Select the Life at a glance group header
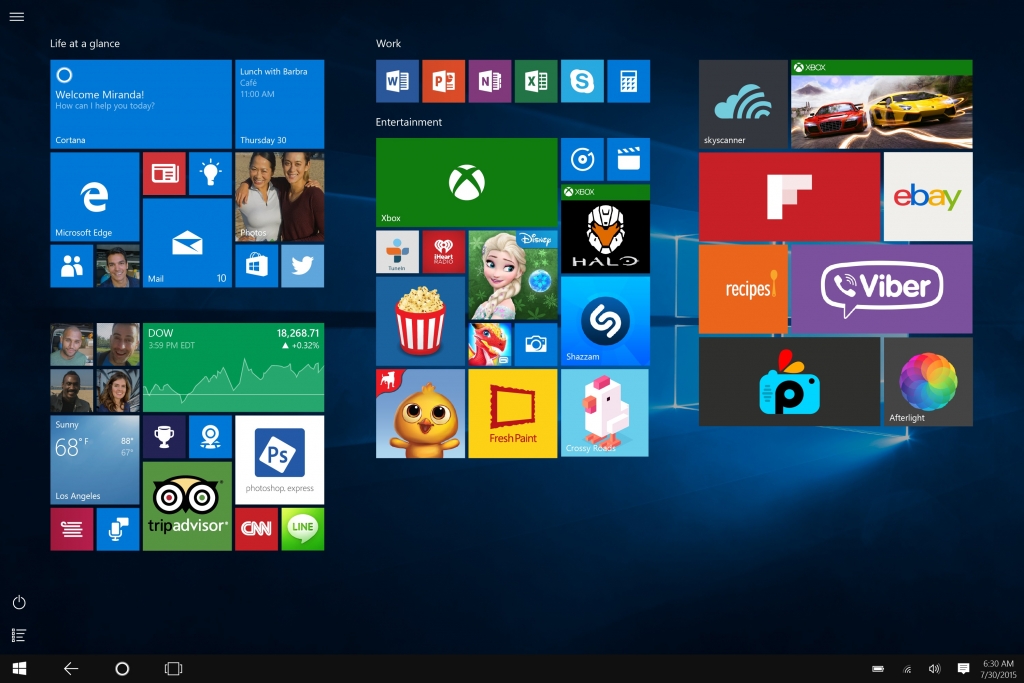The height and width of the screenshot is (683, 1024). (x=85, y=44)
